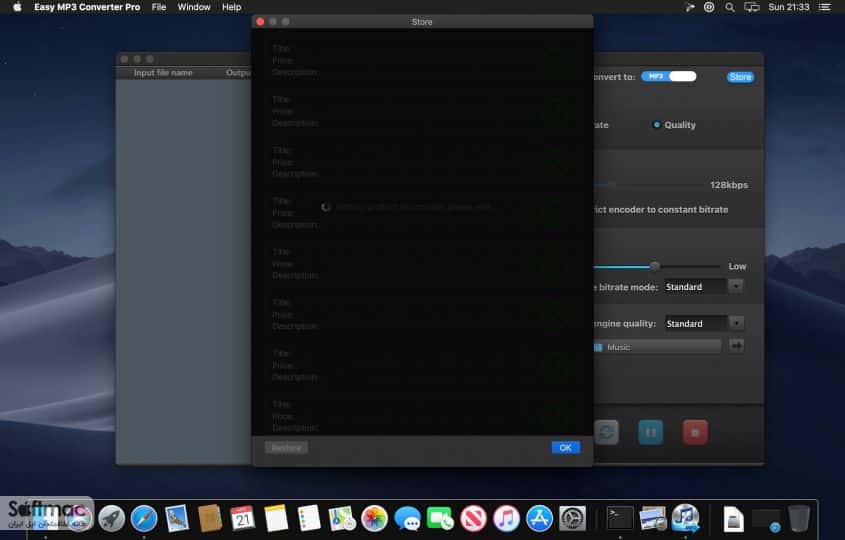Open Launchpad from the Dock

[112, 518]
